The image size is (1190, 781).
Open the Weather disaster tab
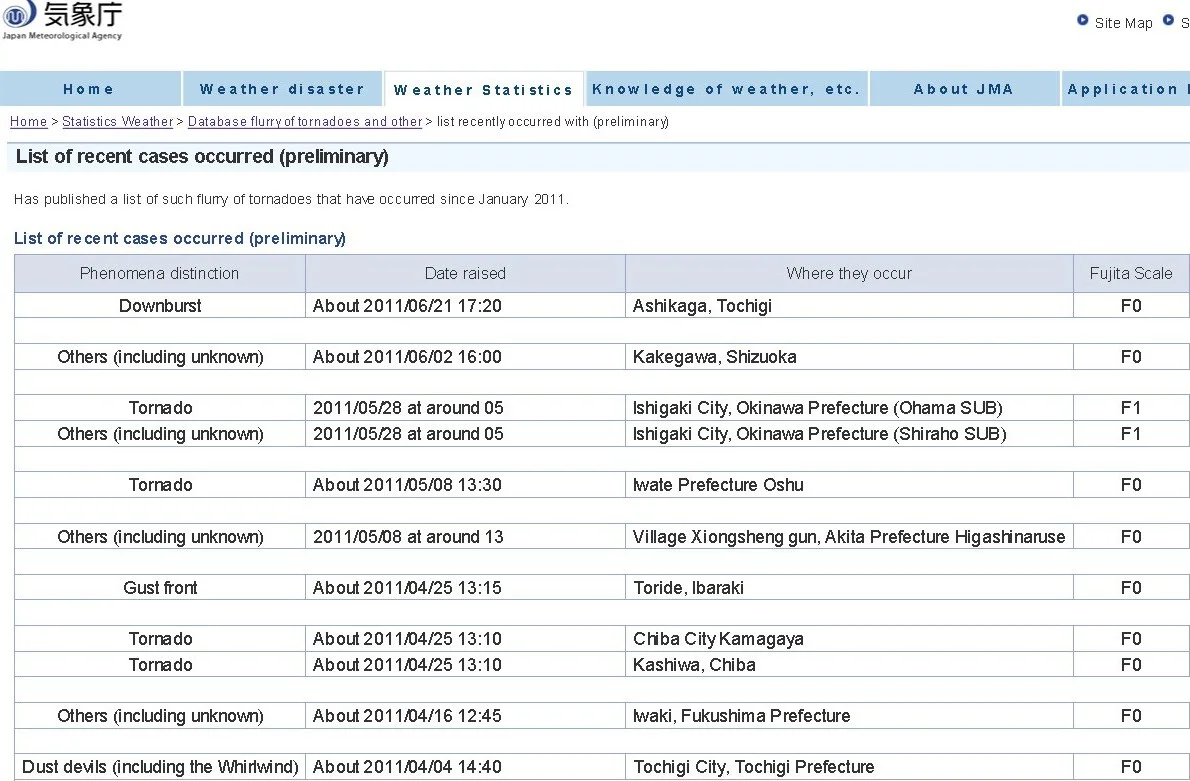pos(282,89)
